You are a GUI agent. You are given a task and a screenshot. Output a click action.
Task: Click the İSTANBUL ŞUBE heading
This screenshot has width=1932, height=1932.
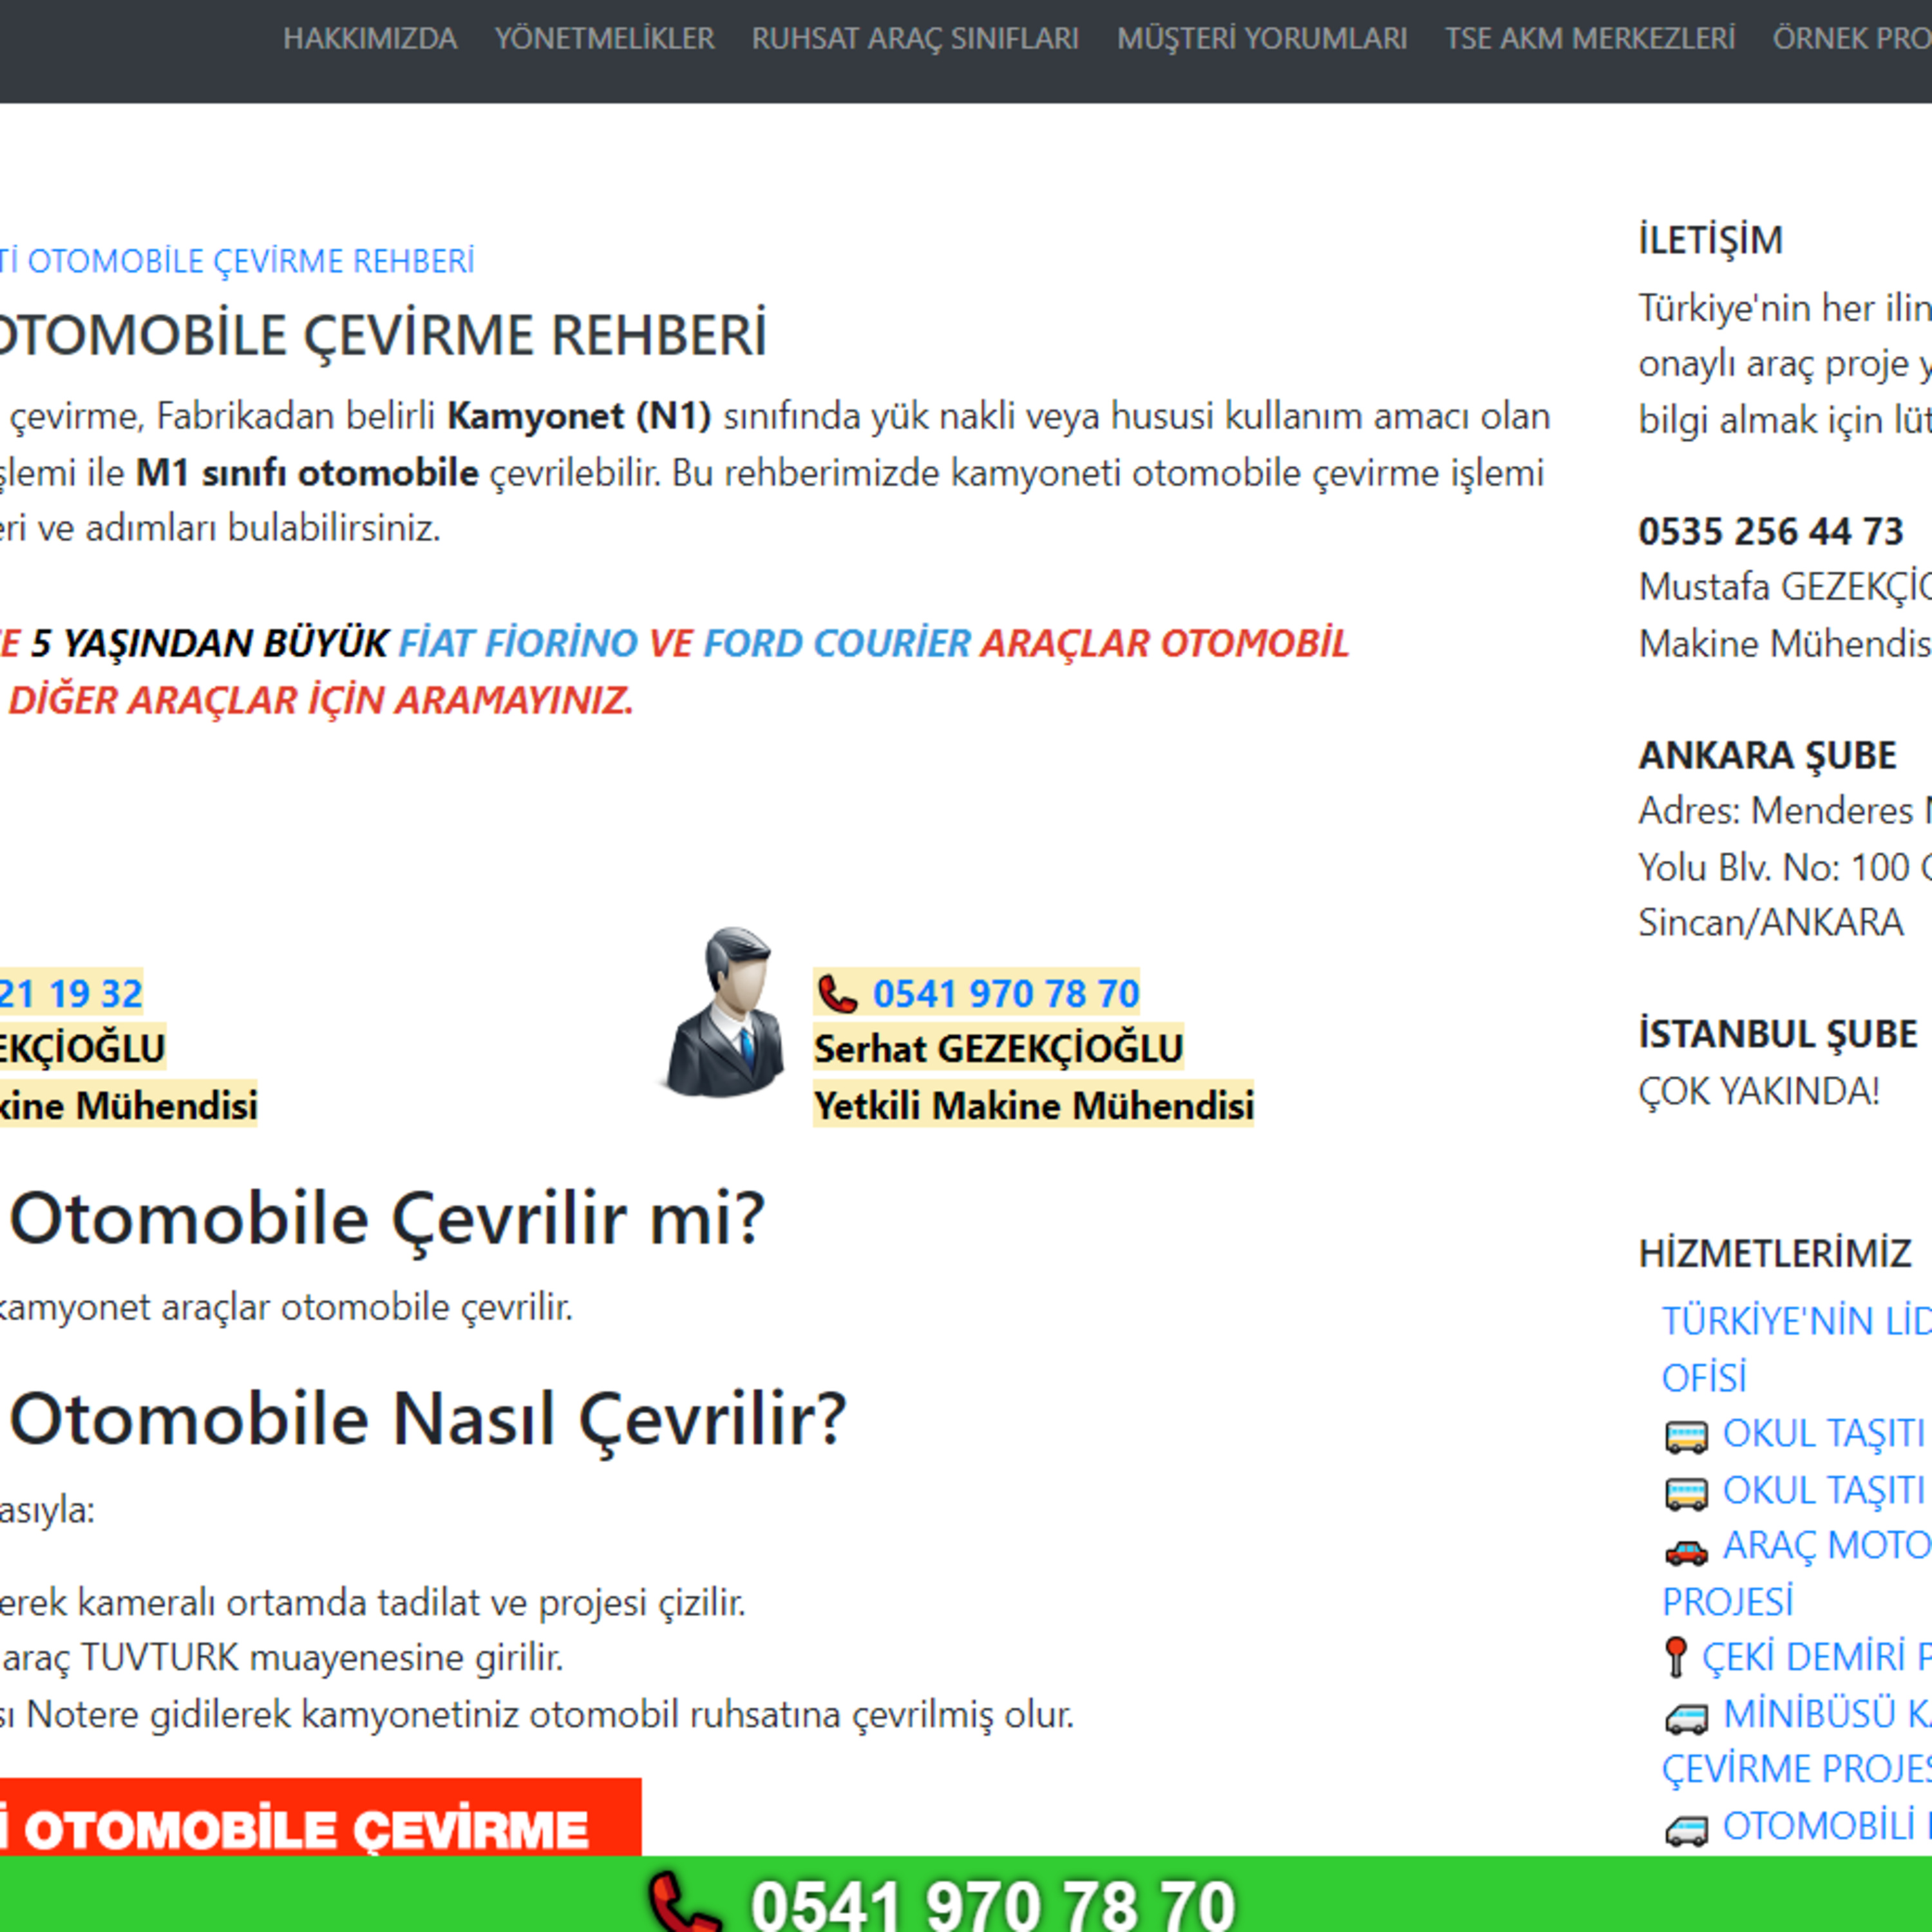pyautogui.click(x=1777, y=1033)
